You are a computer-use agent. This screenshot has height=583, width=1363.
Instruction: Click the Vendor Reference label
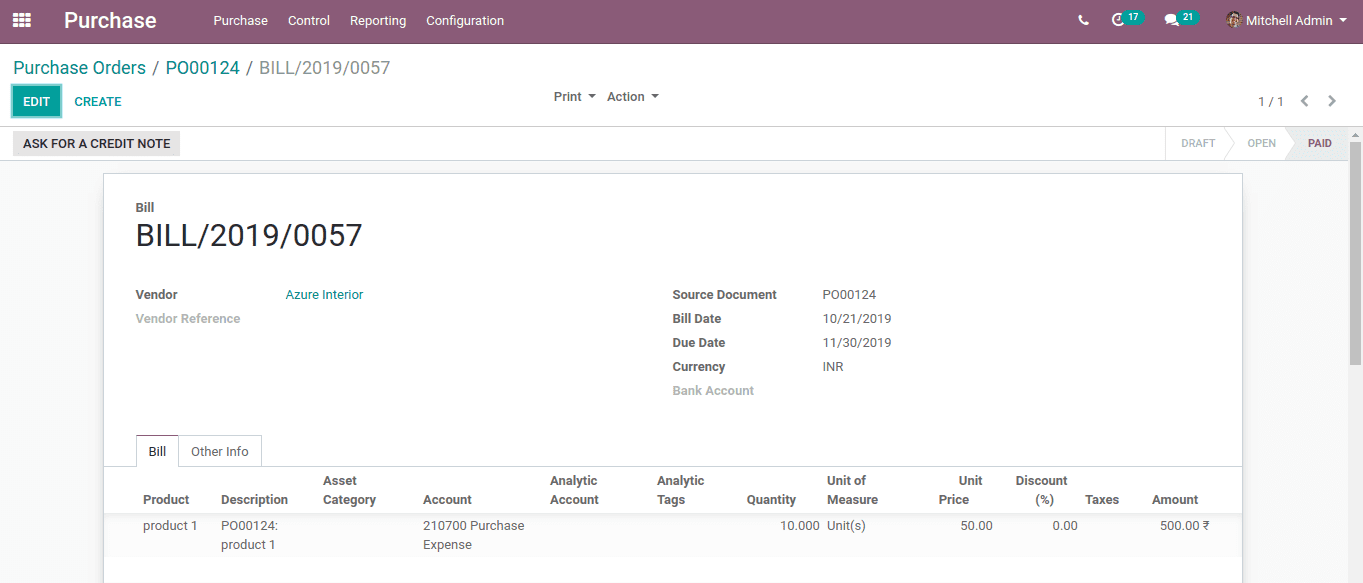click(188, 319)
